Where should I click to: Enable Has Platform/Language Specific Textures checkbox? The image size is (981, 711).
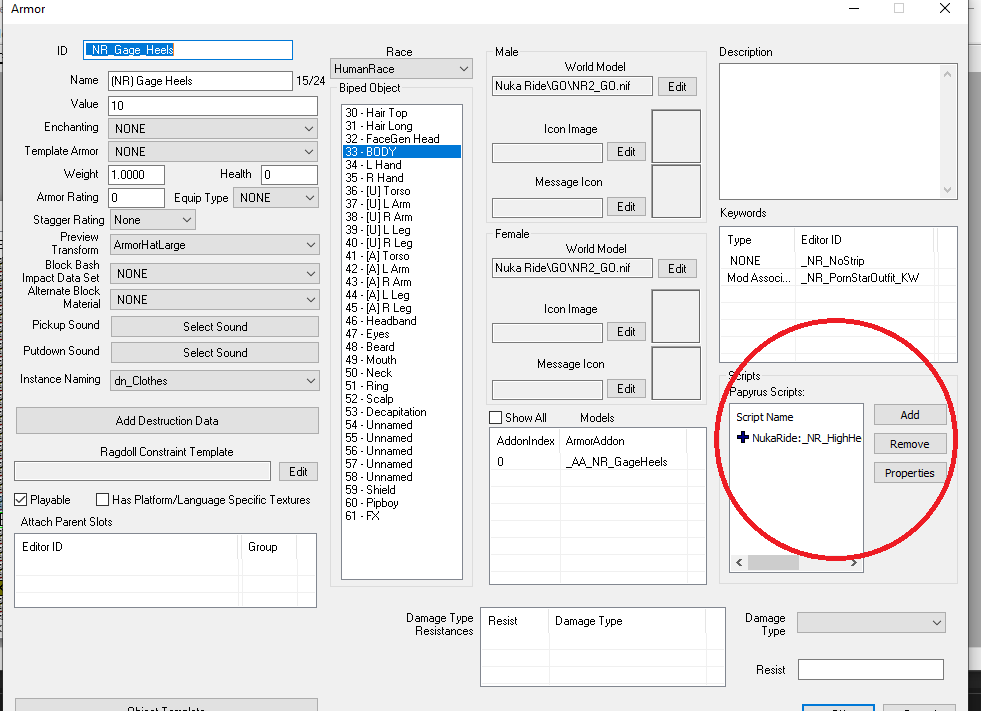coord(102,499)
